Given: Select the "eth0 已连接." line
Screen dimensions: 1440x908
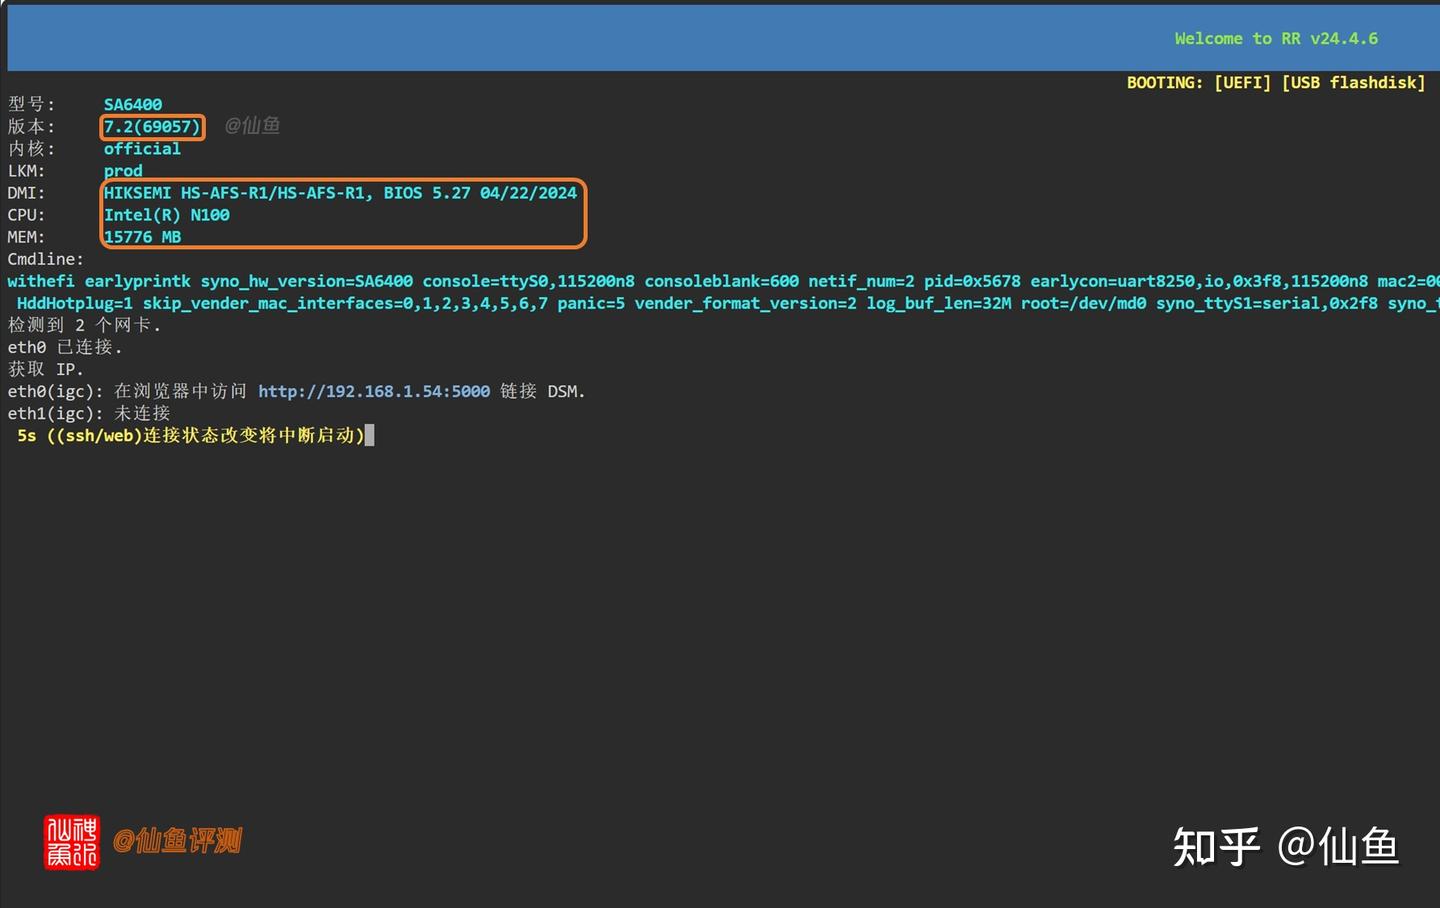Looking at the screenshot, I should [x=66, y=347].
